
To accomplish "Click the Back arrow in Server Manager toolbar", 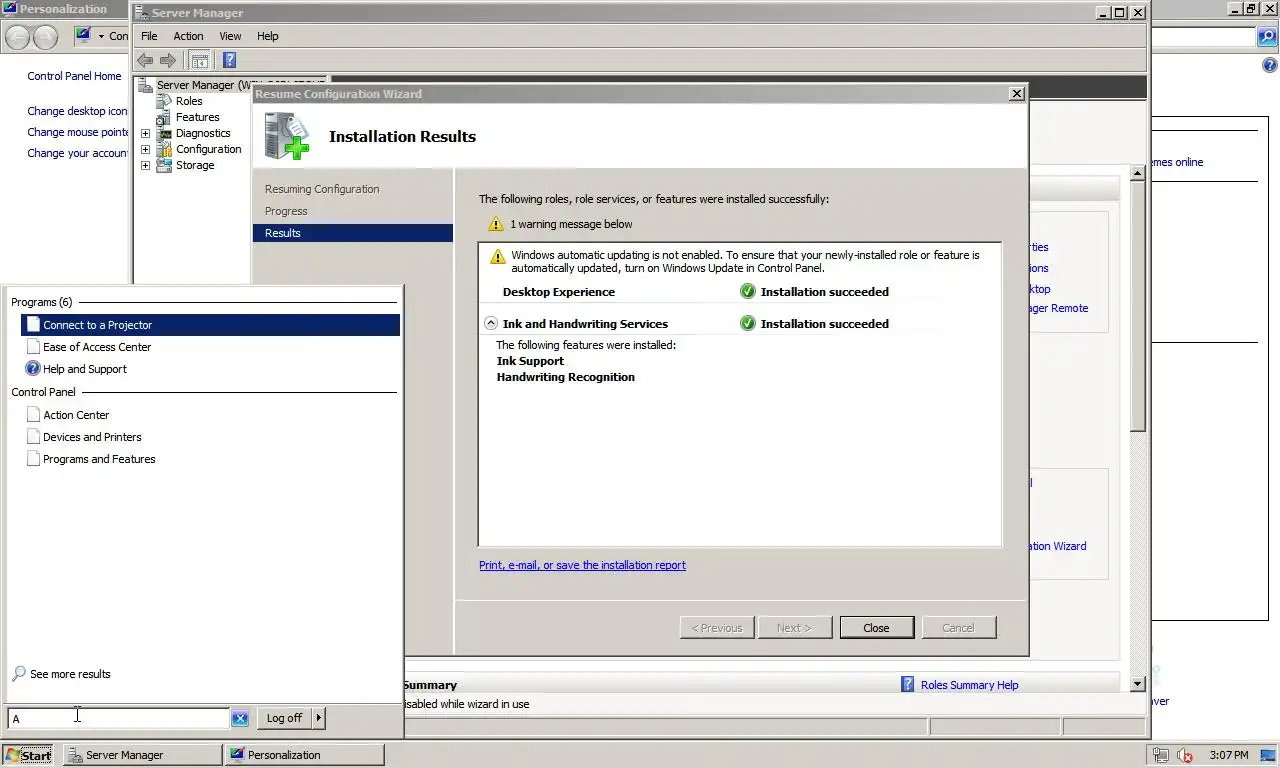I will (x=145, y=60).
